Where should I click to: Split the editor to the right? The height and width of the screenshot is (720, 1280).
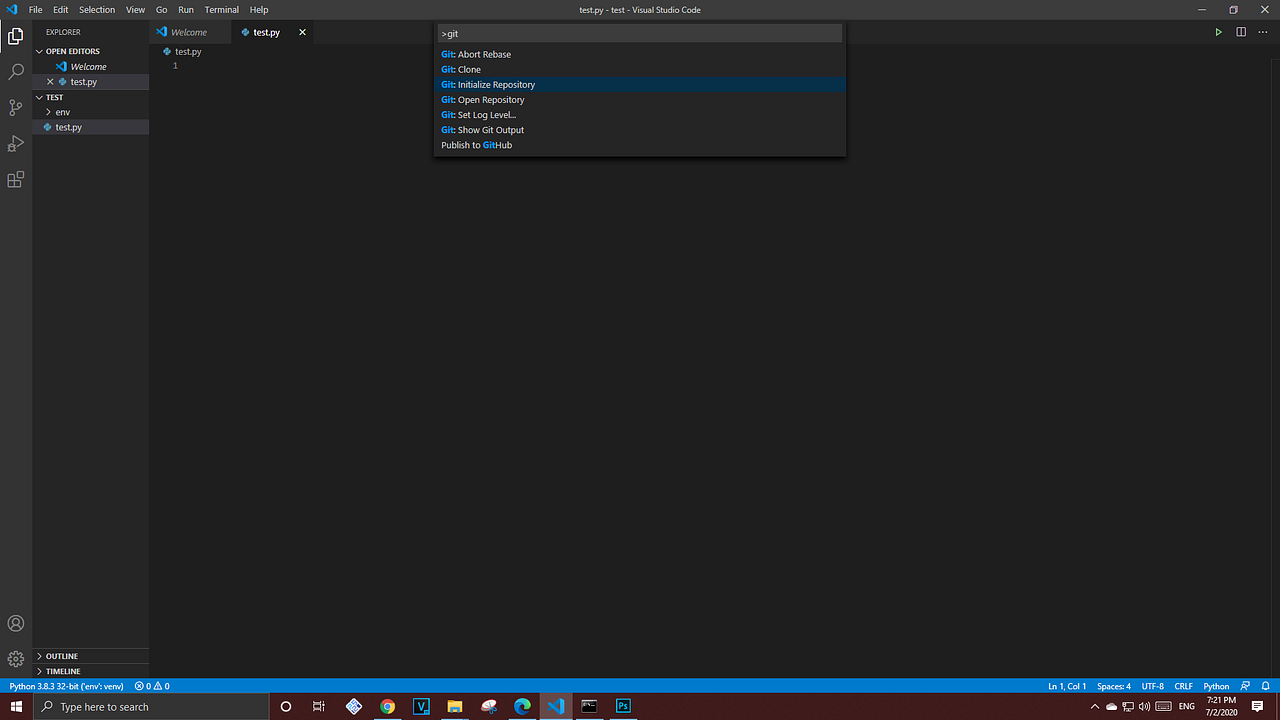pos(1240,31)
